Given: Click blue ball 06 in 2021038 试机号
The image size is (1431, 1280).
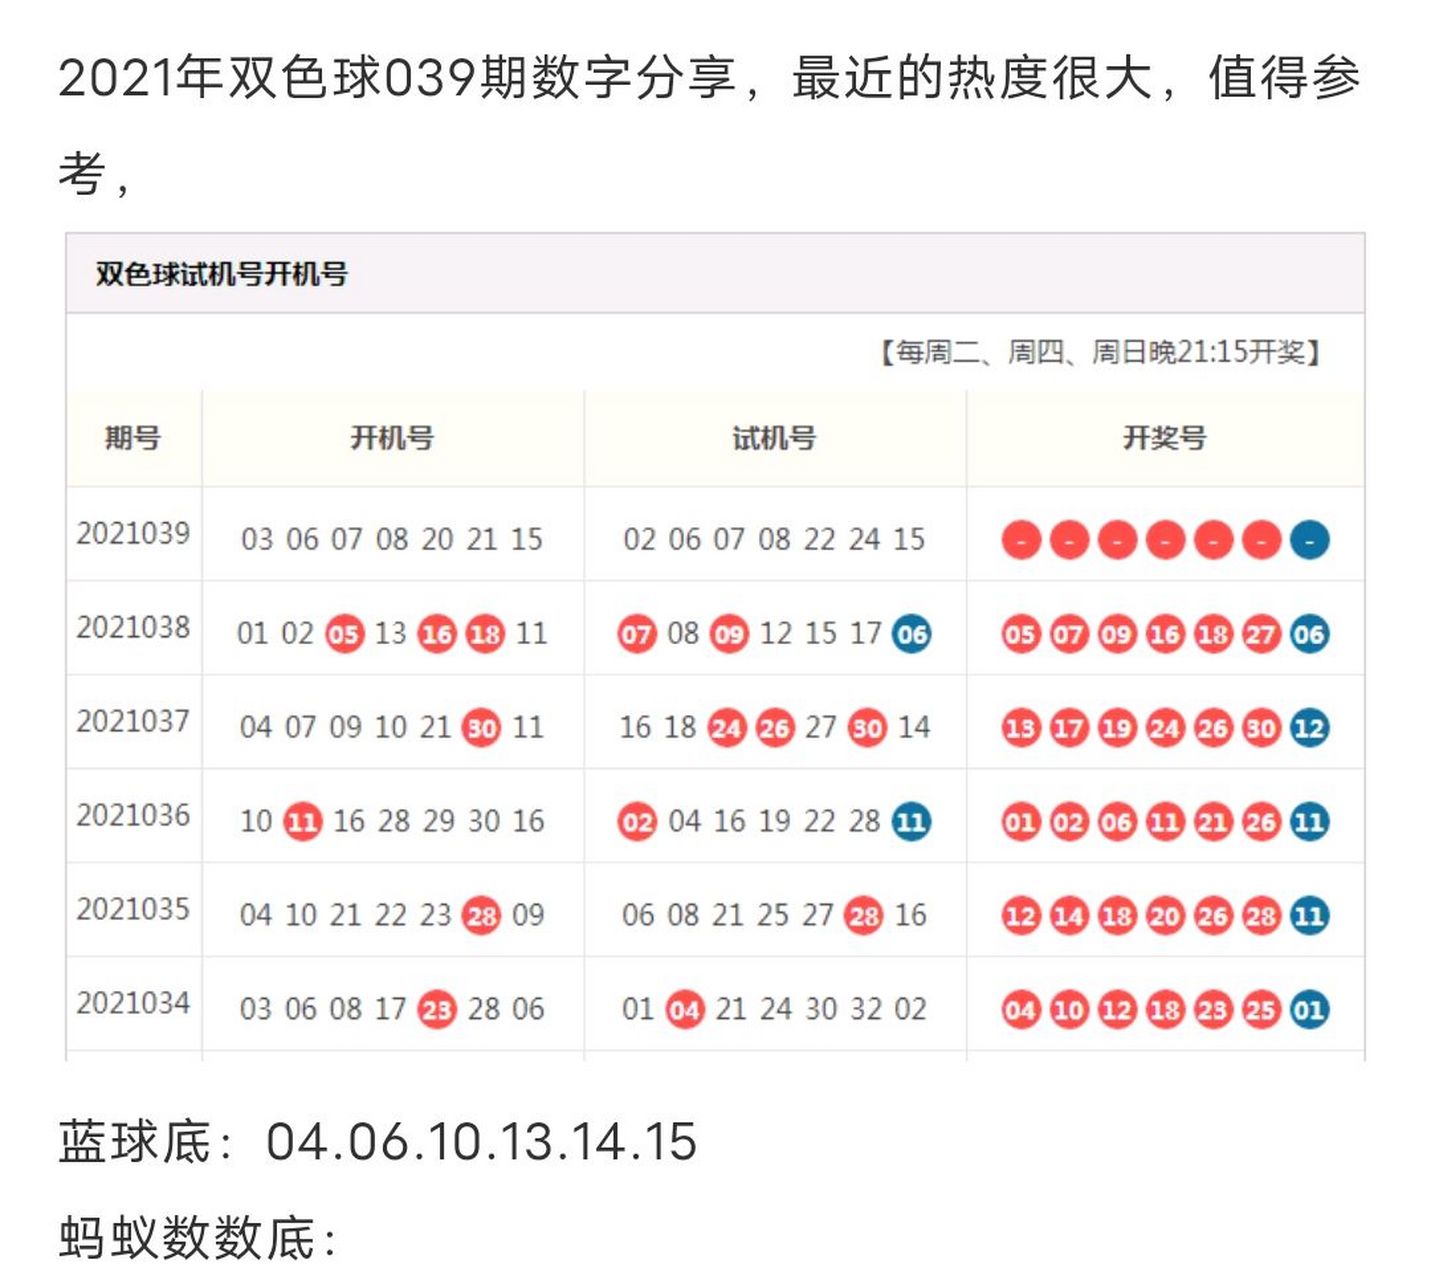Looking at the screenshot, I should (x=911, y=634).
